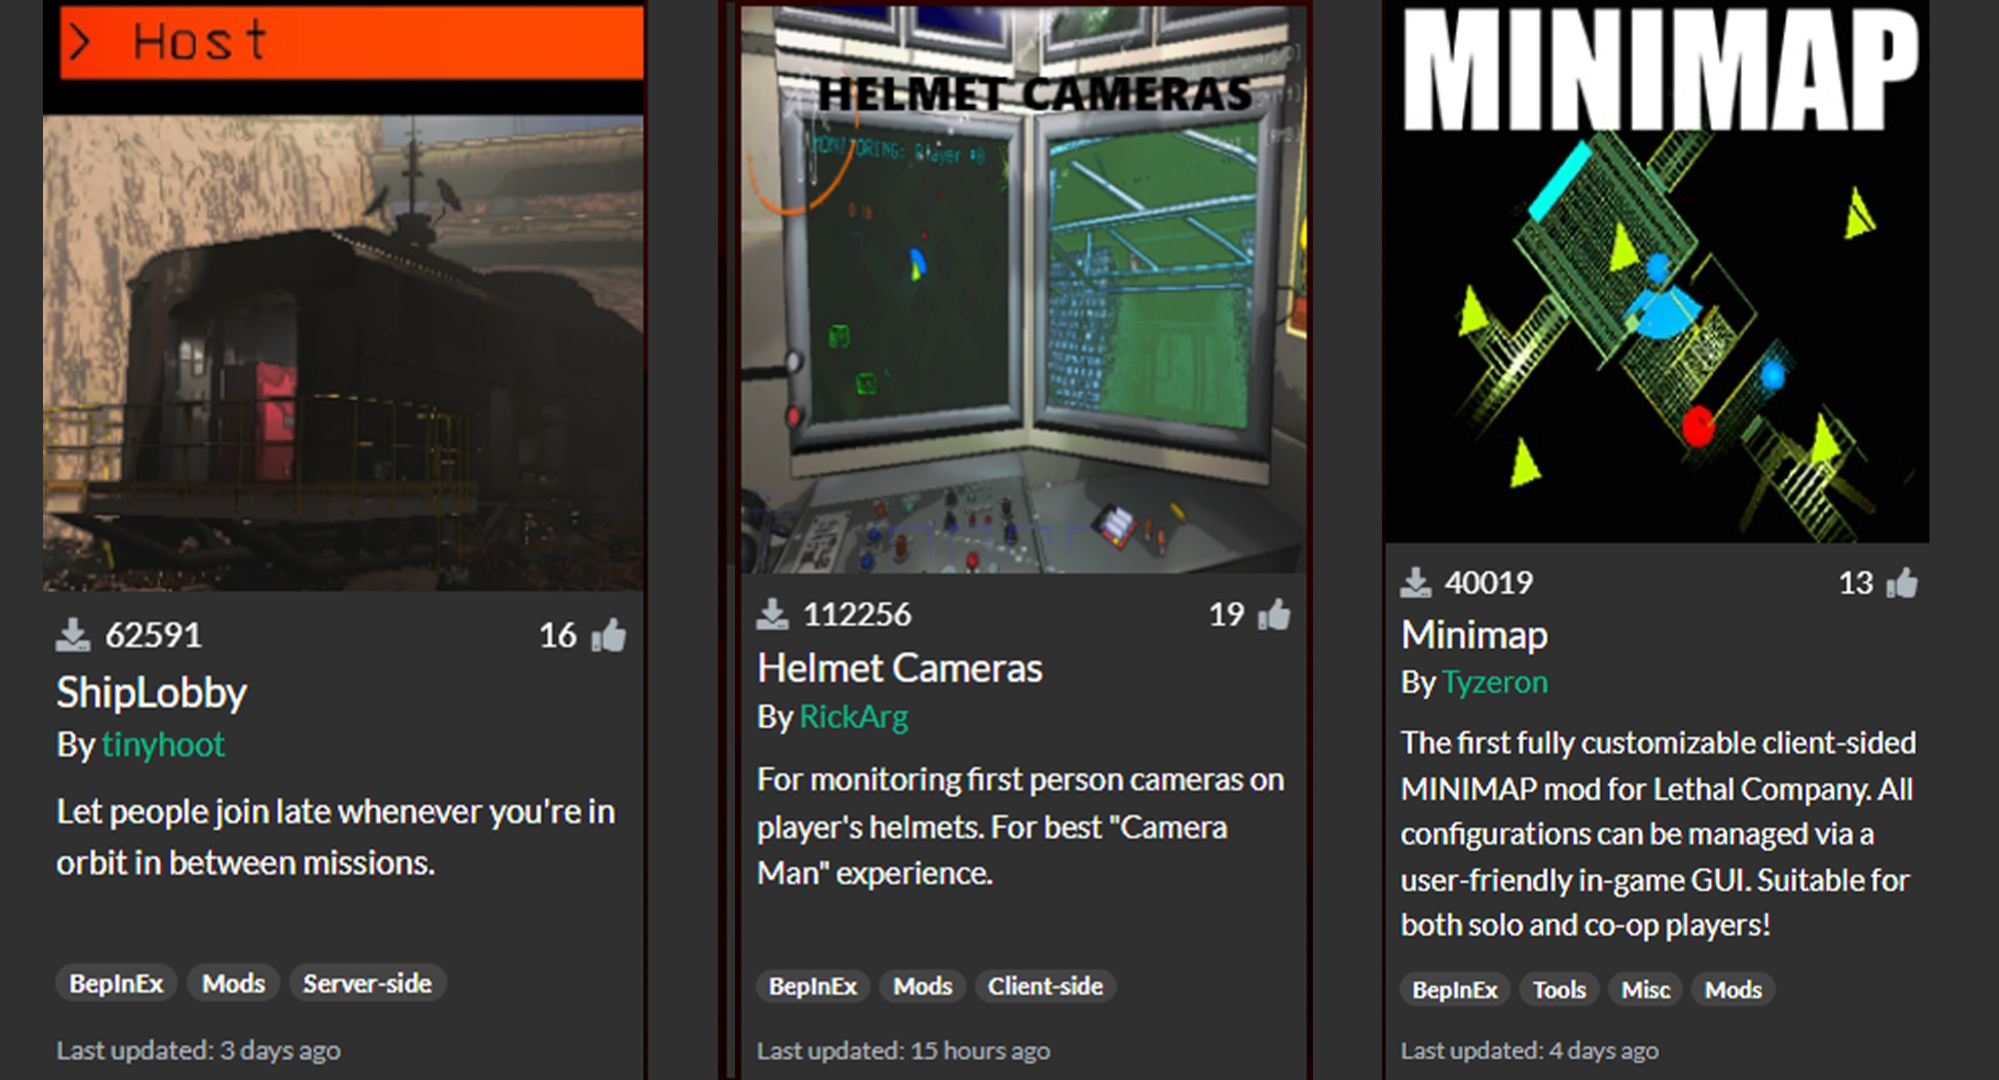Open the Minimap mod title

(x=1474, y=635)
